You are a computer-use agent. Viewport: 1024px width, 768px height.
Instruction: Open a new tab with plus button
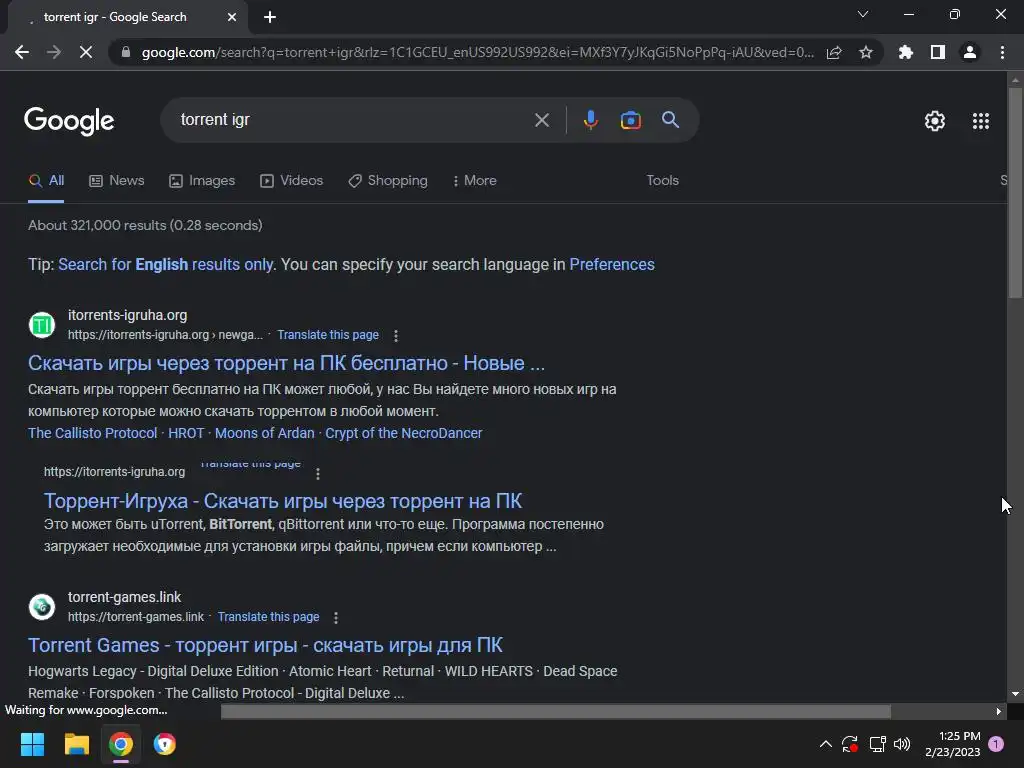(x=270, y=17)
